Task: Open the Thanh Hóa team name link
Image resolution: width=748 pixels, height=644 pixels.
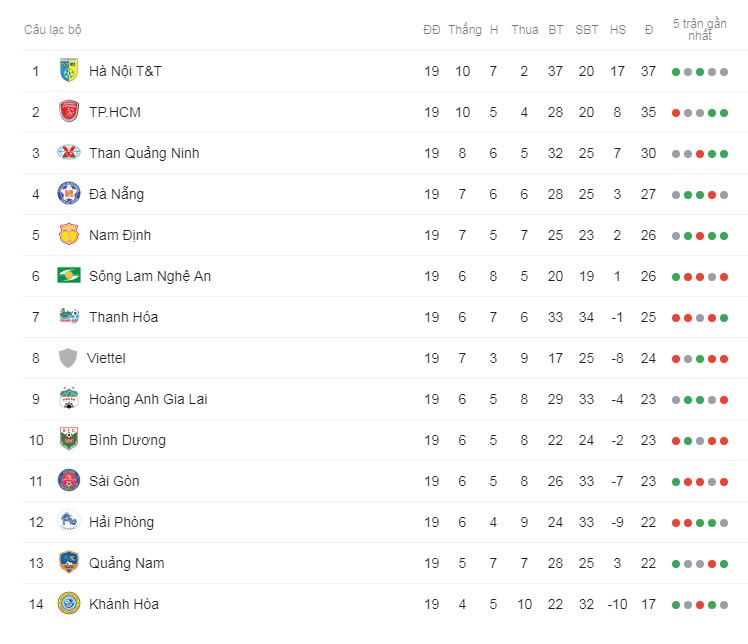Action: tap(123, 317)
